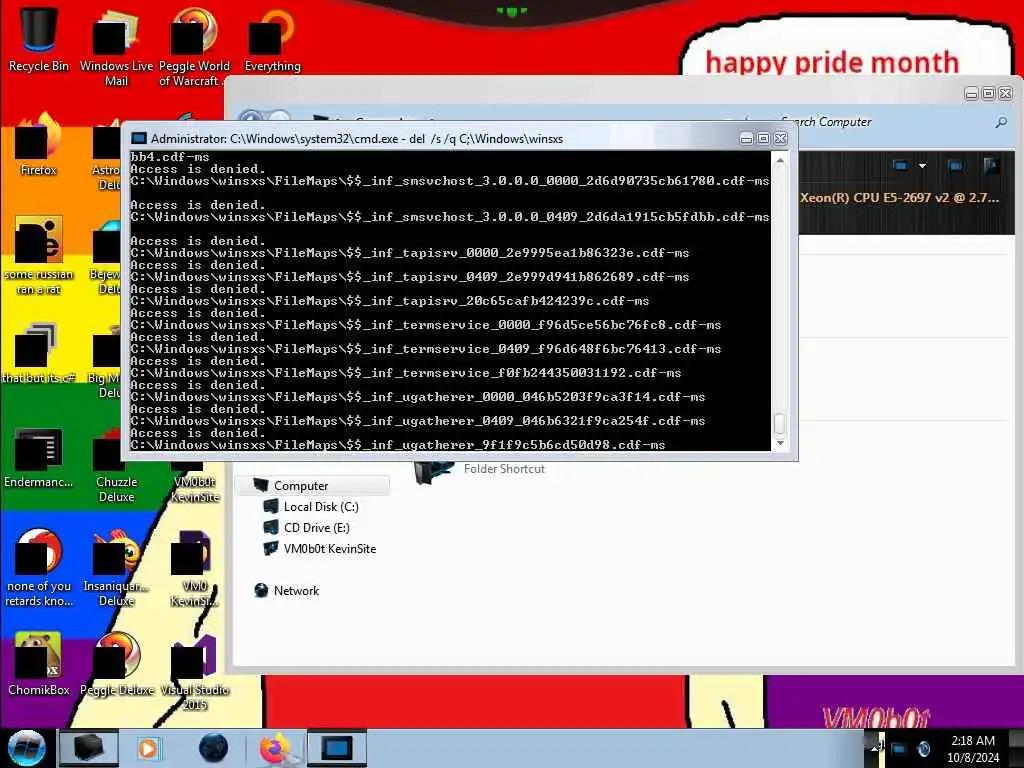Click the line containing tapisrv_0000_2e9995ea1b86323e.cdf-ms
Image resolution: width=1024 pixels, height=768 pixels.
coord(409,253)
